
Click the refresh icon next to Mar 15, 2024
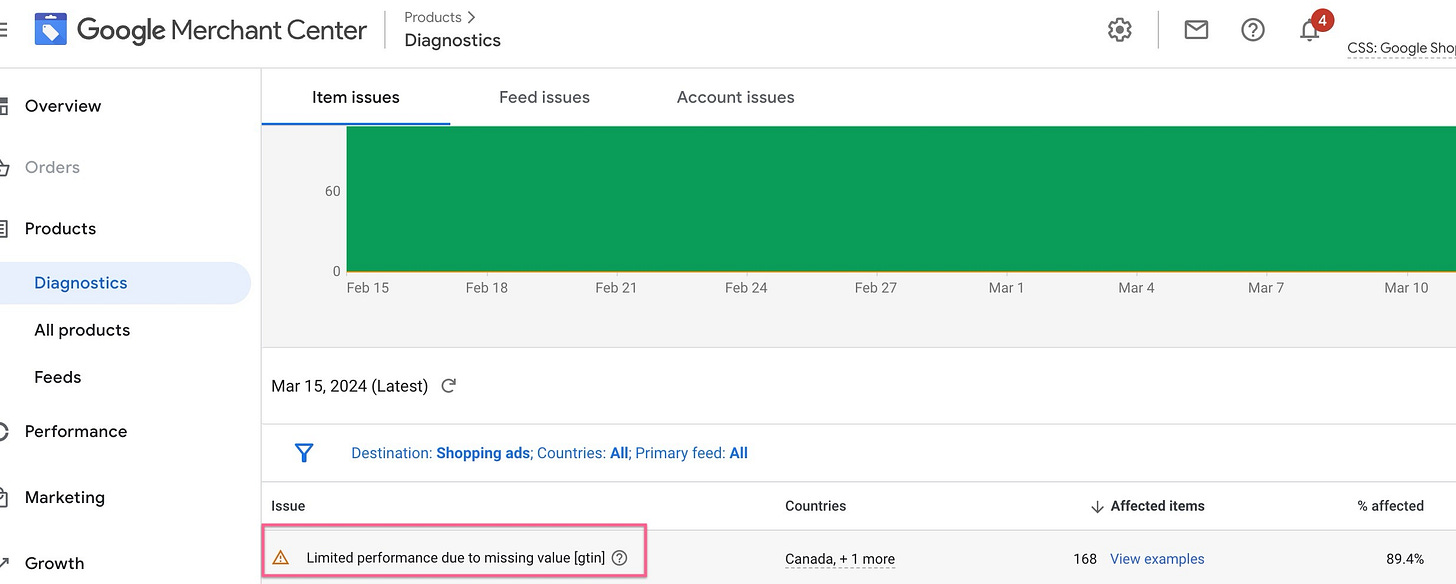pyautogui.click(x=449, y=386)
